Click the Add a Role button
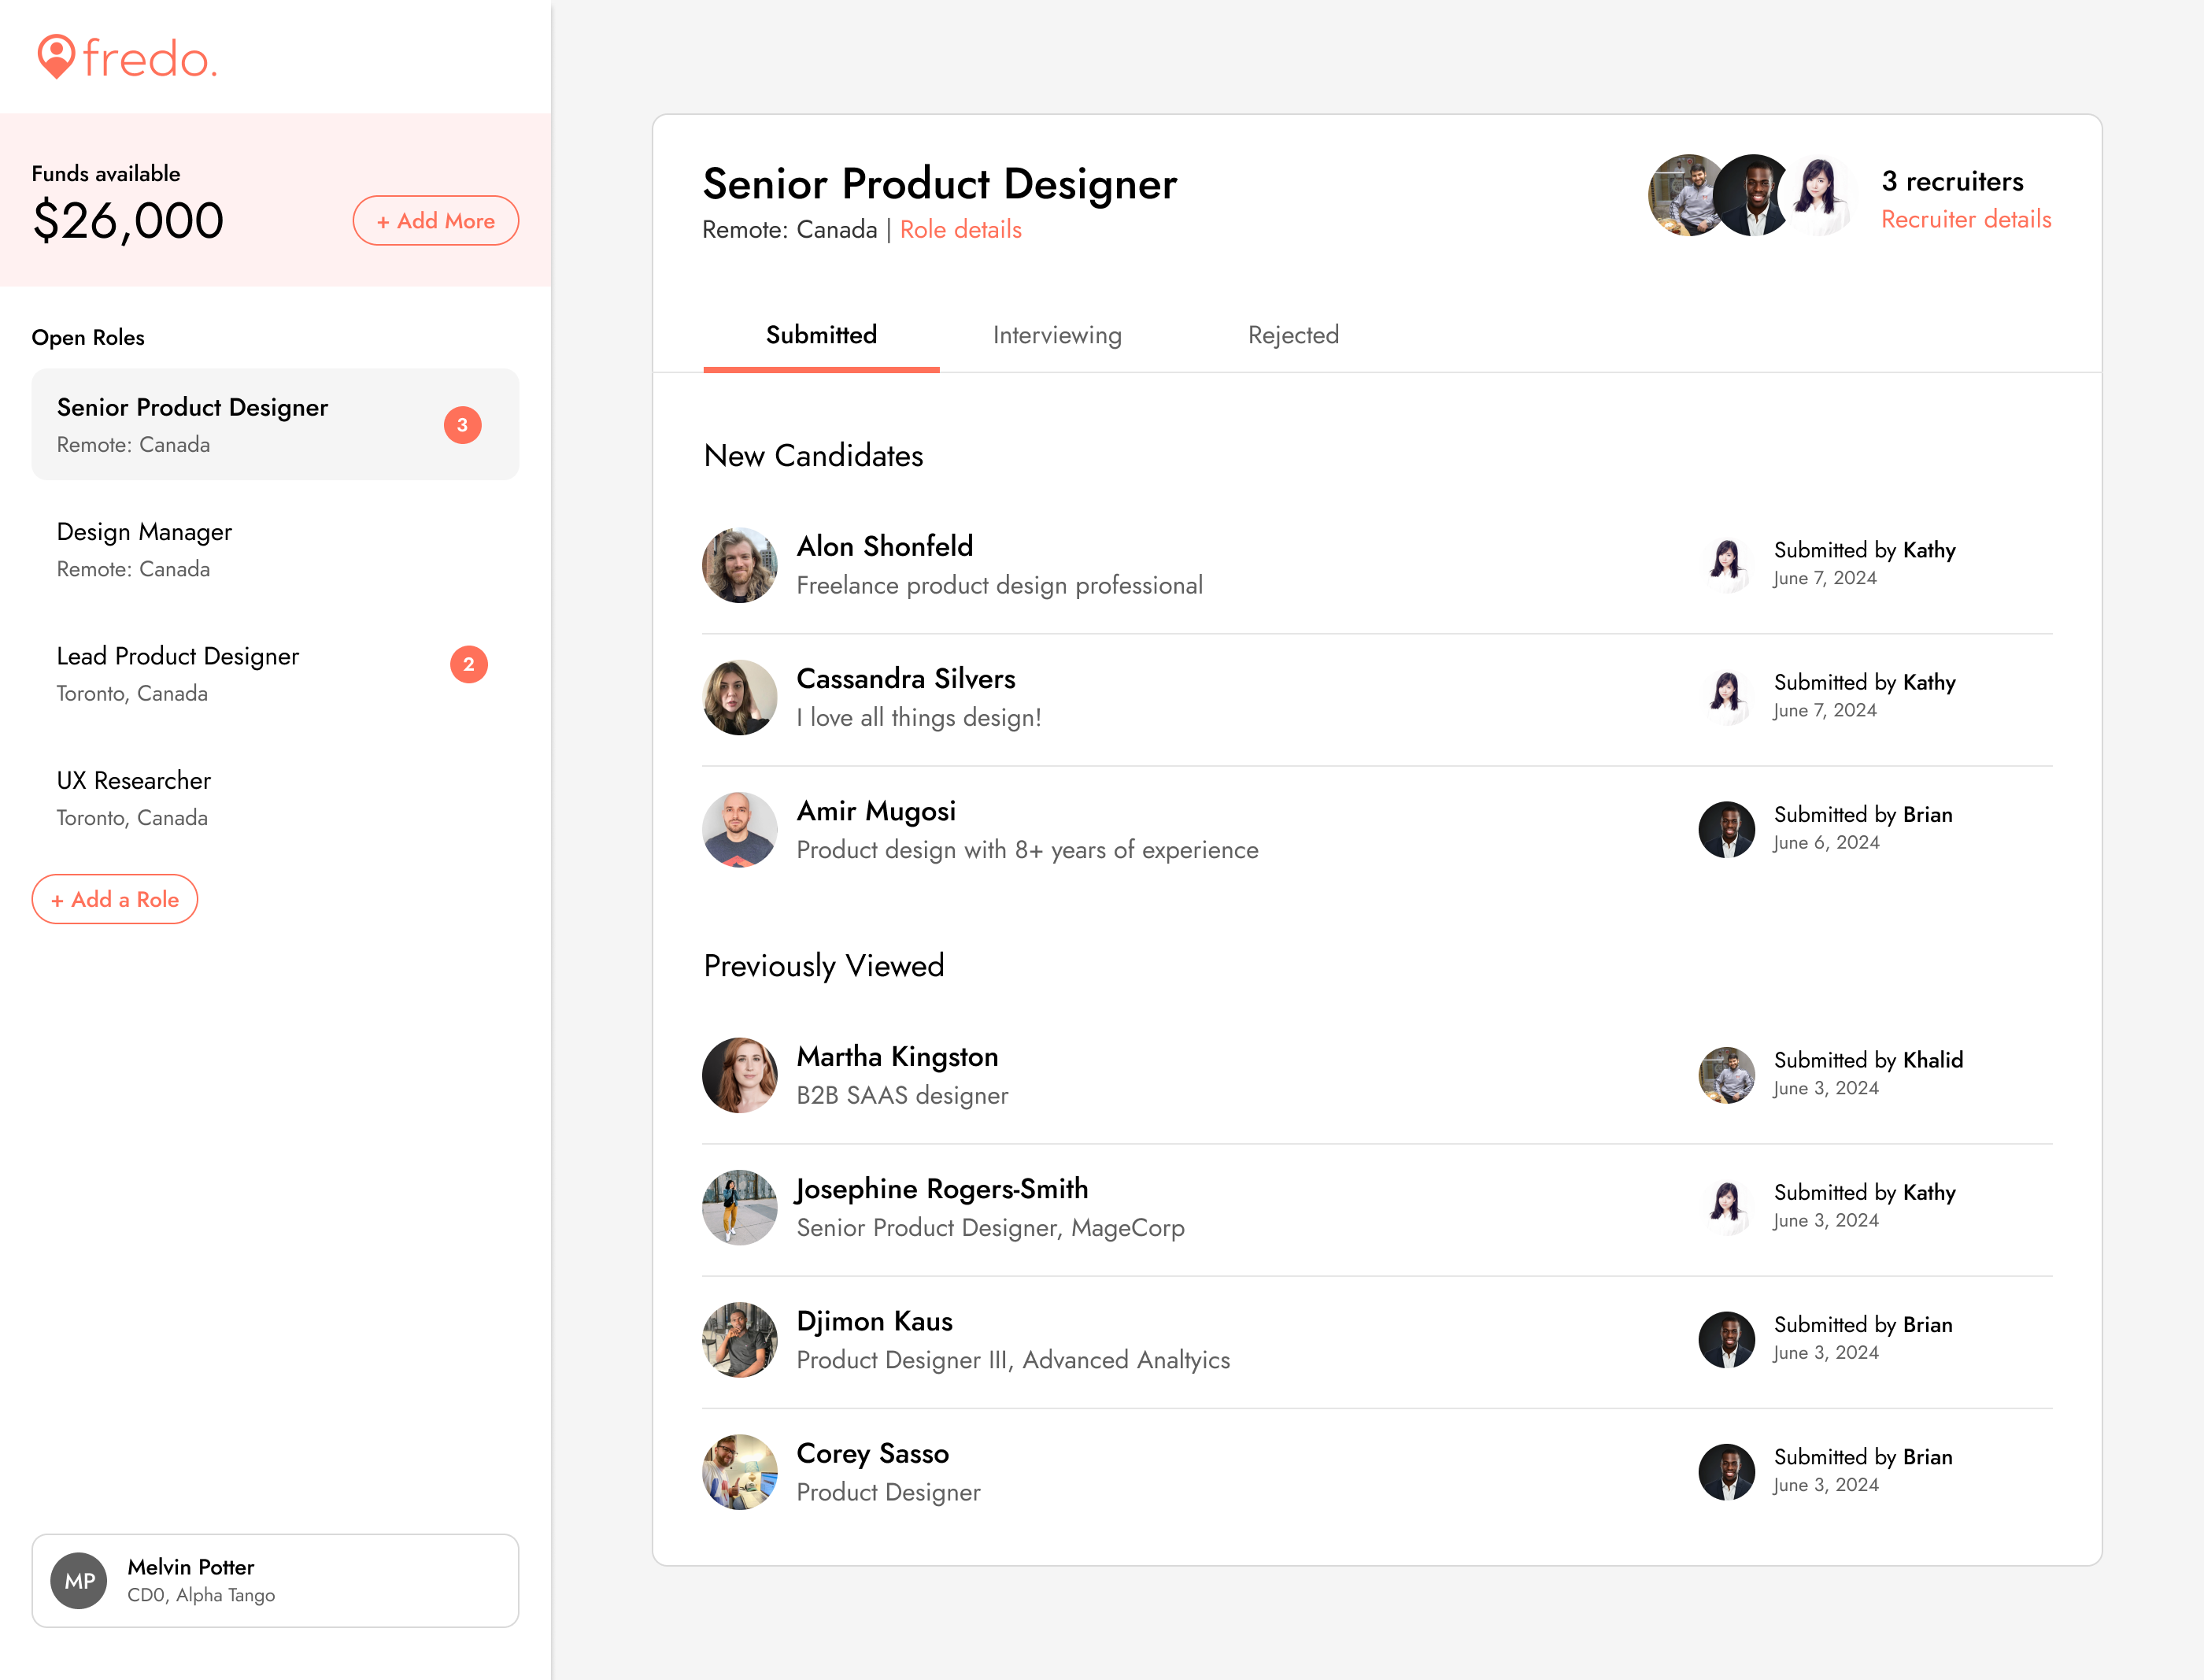The height and width of the screenshot is (1680, 2204). pos(115,899)
